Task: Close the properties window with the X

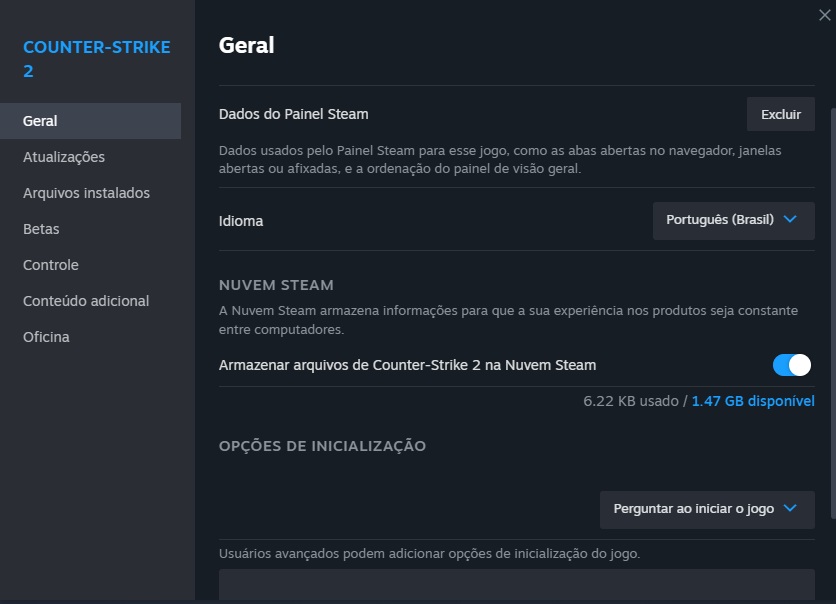Action: click(824, 15)
